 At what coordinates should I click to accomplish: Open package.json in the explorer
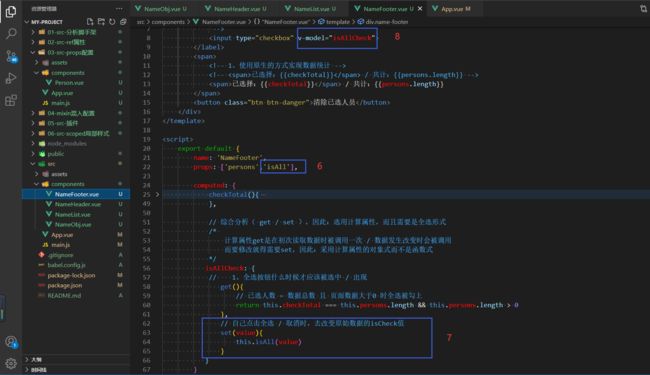point(77,285)
